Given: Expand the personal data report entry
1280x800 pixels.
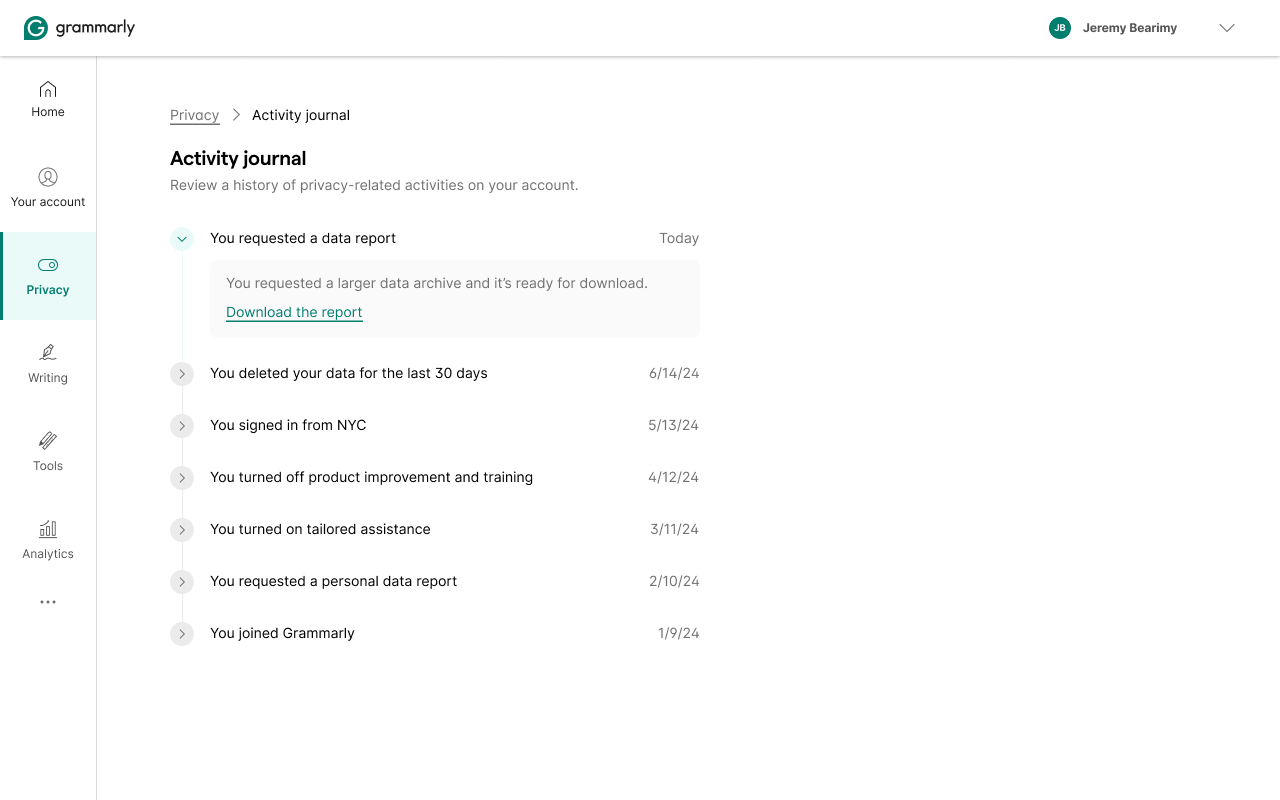Looking at the screenshot, I should pyautogui.click(x=181, y=582).
